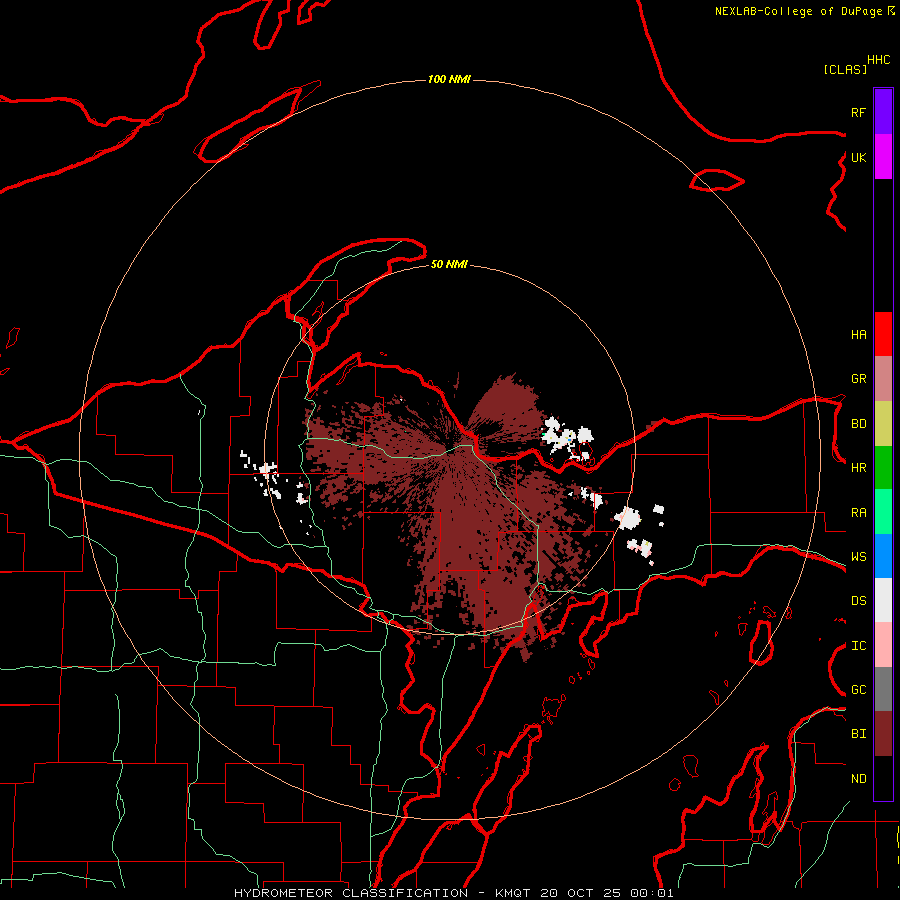The height and width of the screenshot is (900, 900).
Task: Click the dusty pink GR legend swatch
Action: pos(883,378)
